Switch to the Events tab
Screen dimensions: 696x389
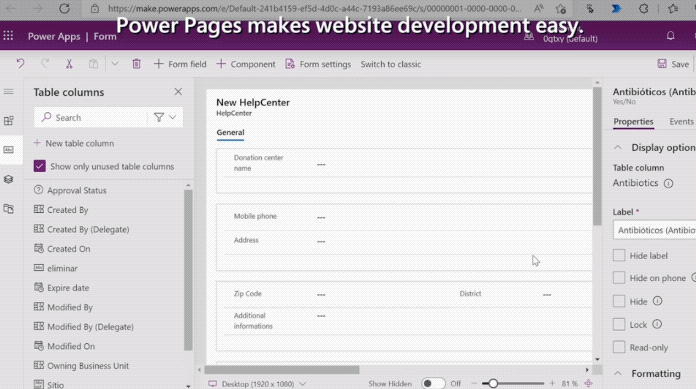click(681, 122)
